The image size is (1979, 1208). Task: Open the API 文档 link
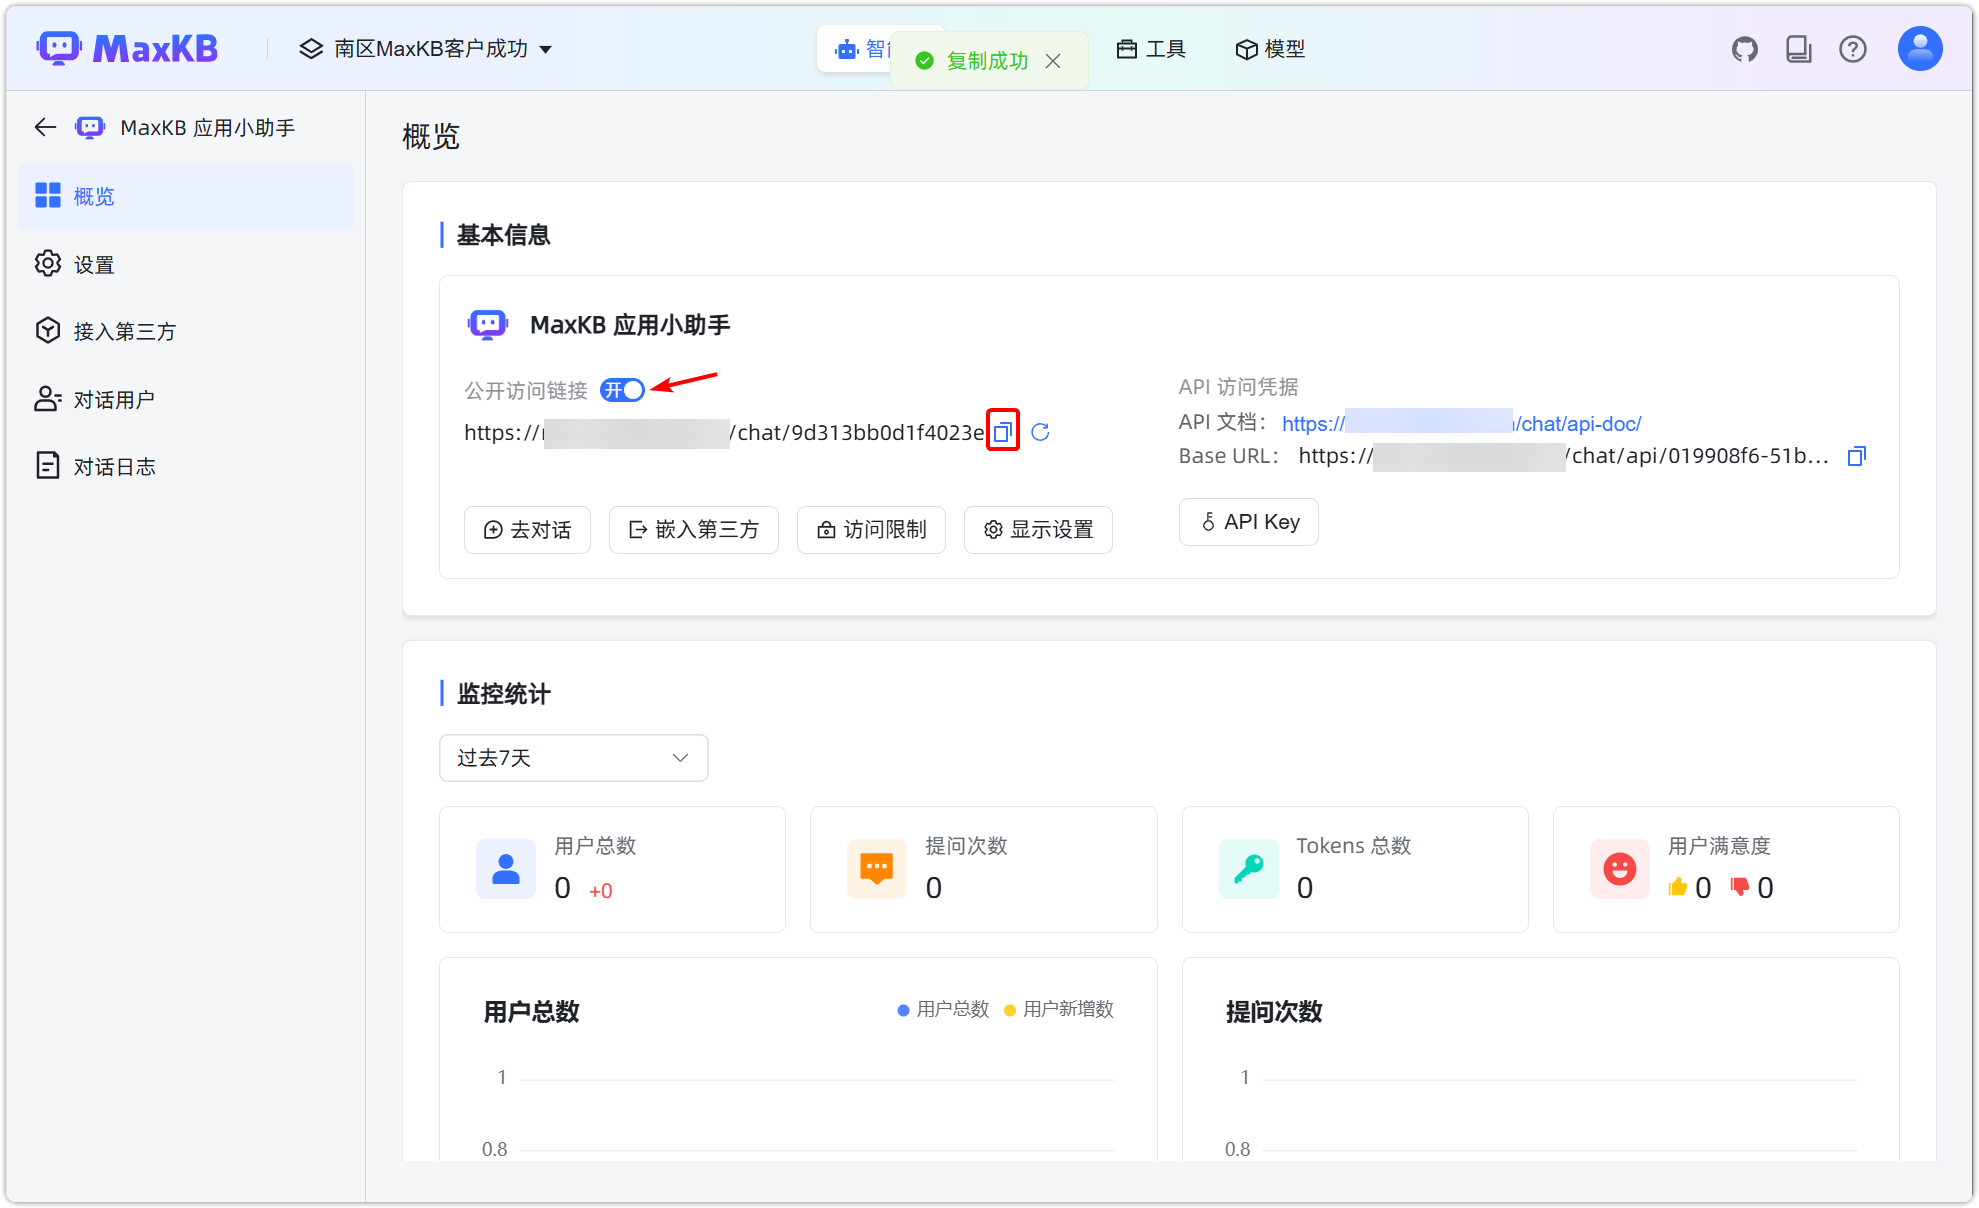(x=1462, y=423)
